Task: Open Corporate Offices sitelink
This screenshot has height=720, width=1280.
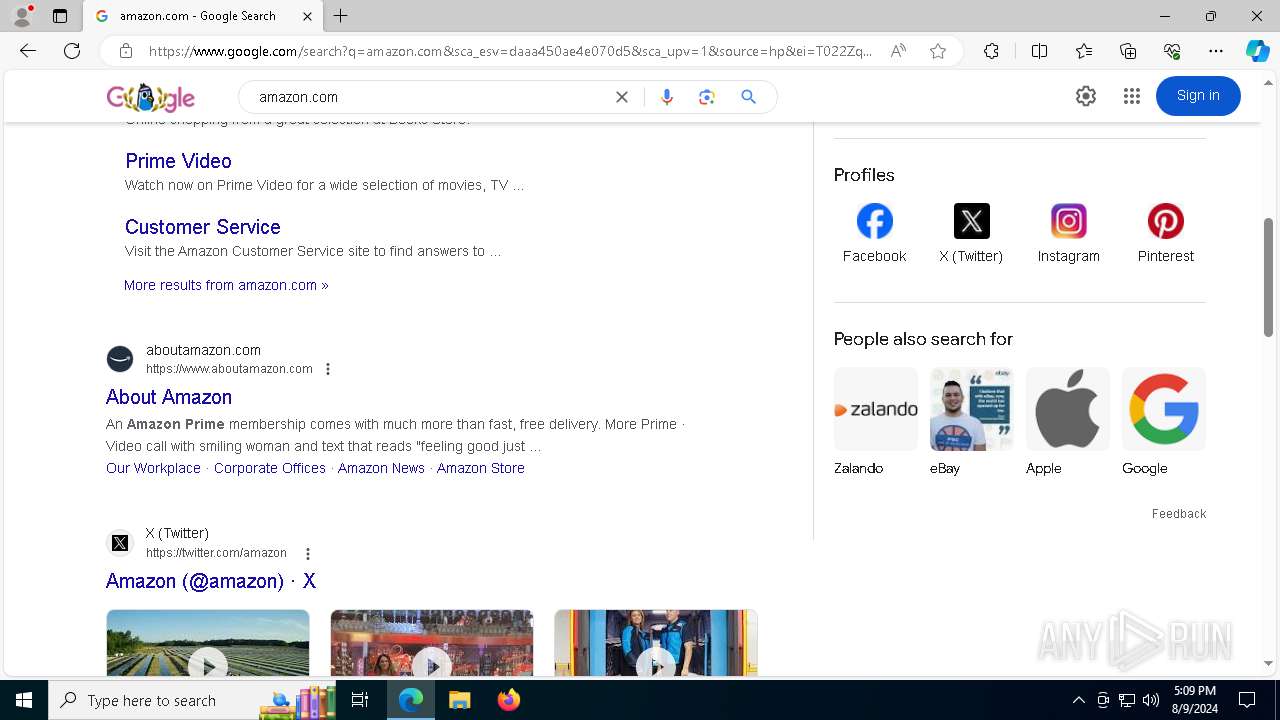Action: click(x=270, y=468)
